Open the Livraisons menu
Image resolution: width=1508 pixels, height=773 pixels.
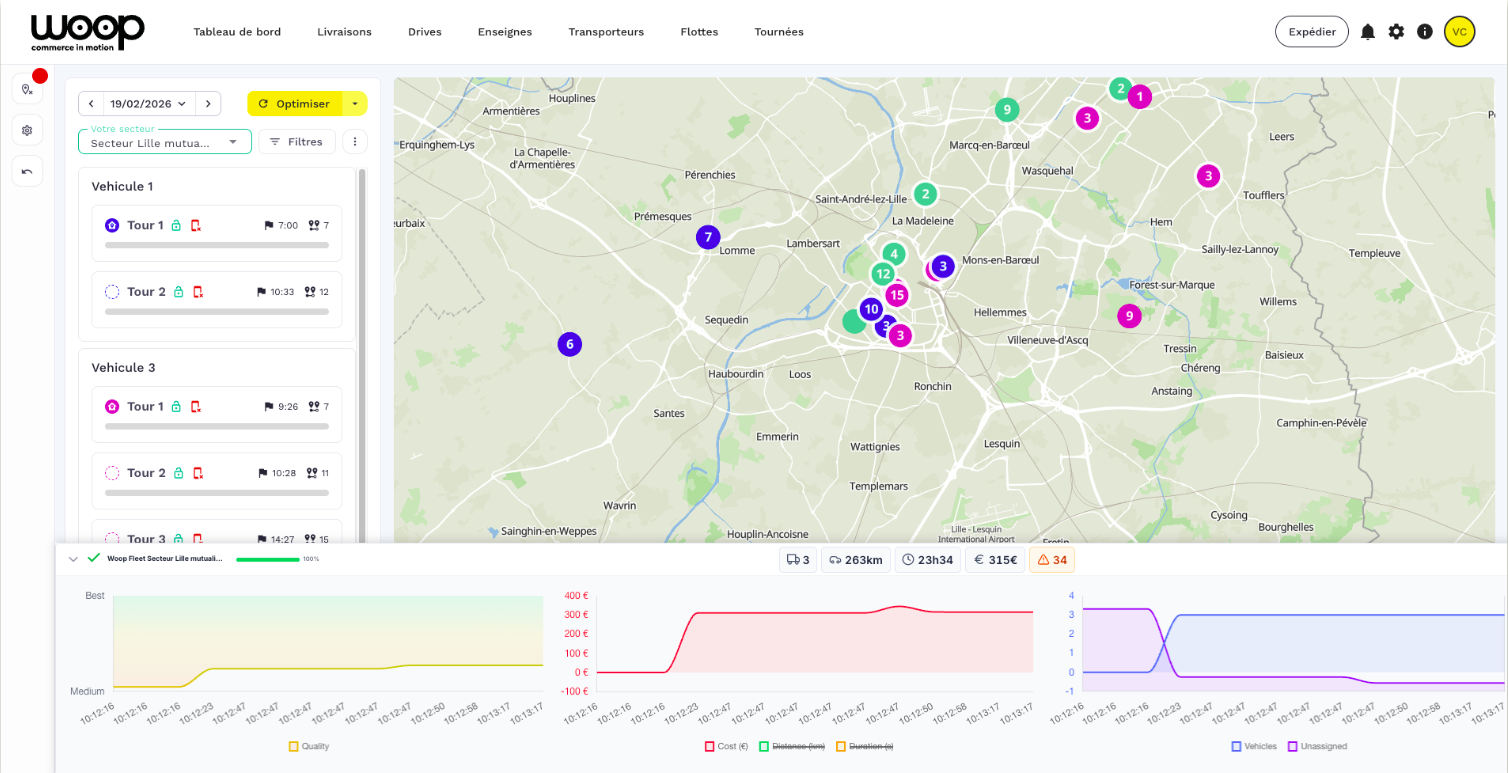pyautogui.click(x=344, y=32)
